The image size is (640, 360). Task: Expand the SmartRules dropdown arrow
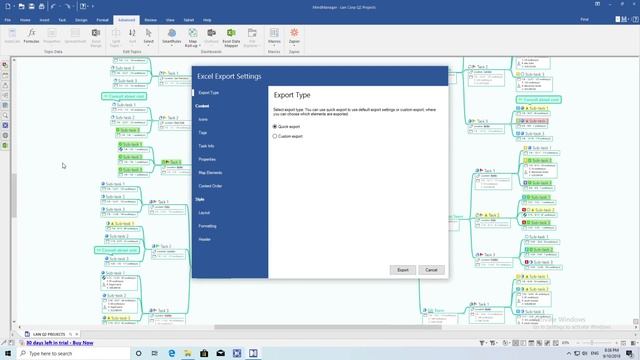coord(172,45)
